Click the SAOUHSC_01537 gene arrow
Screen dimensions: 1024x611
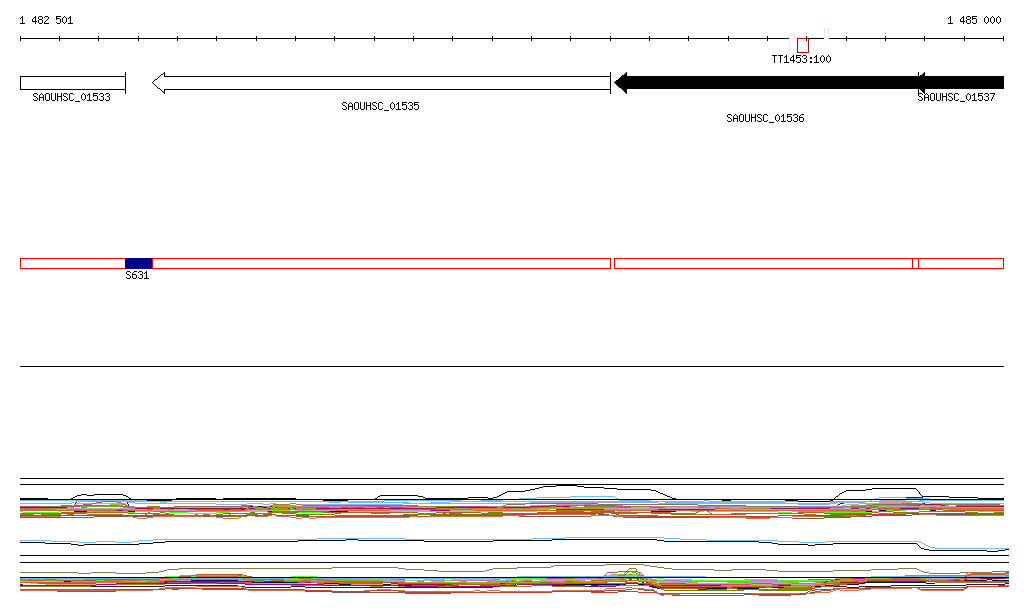(x=961, y=83)
